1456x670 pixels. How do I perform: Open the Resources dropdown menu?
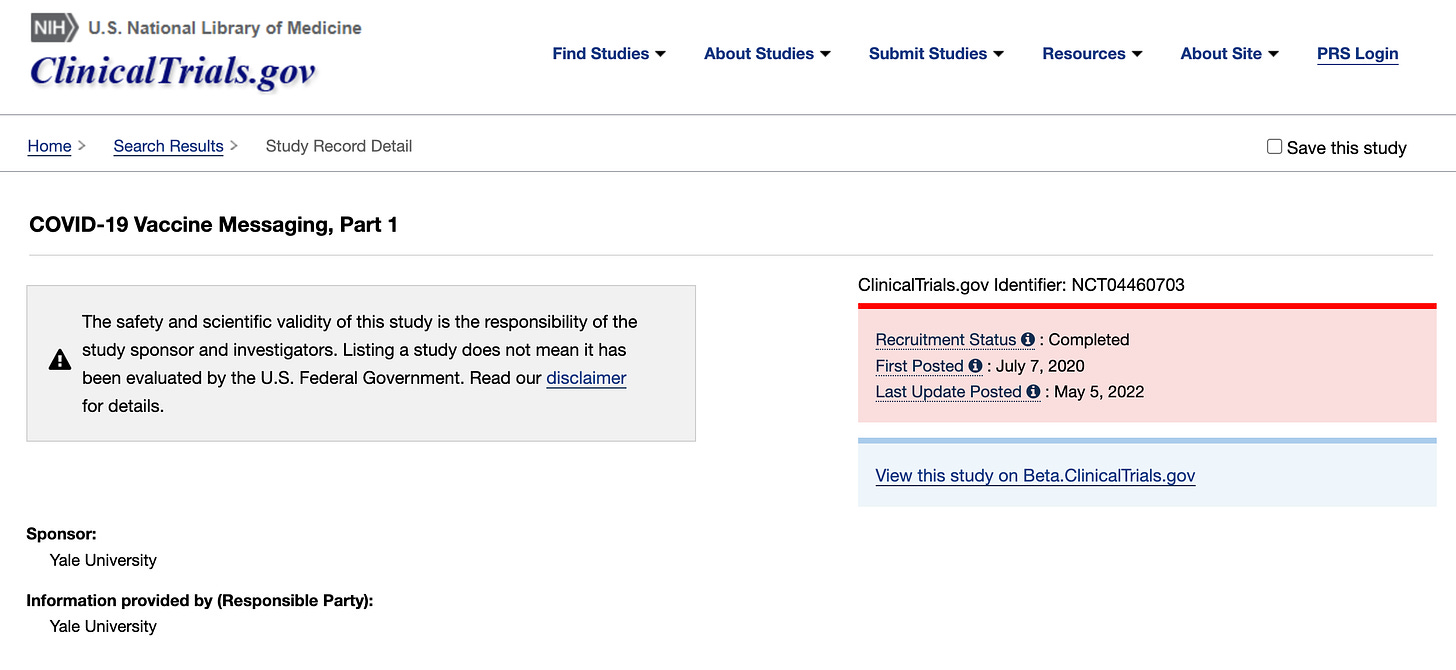1092,54
